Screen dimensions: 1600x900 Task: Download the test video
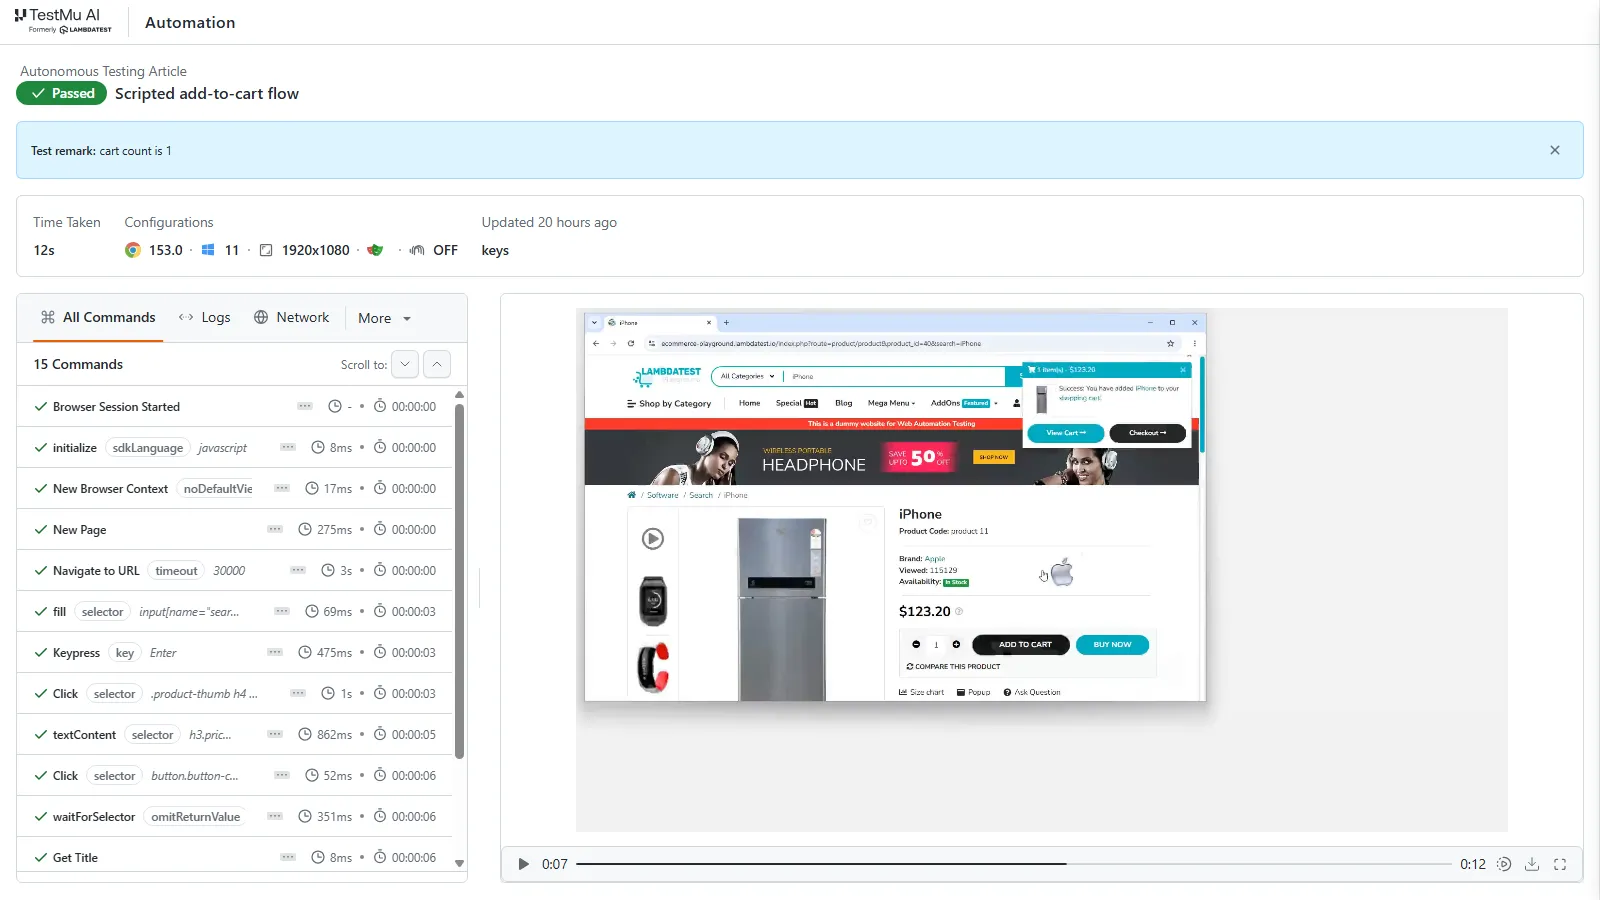click(x=1532, y=864)
